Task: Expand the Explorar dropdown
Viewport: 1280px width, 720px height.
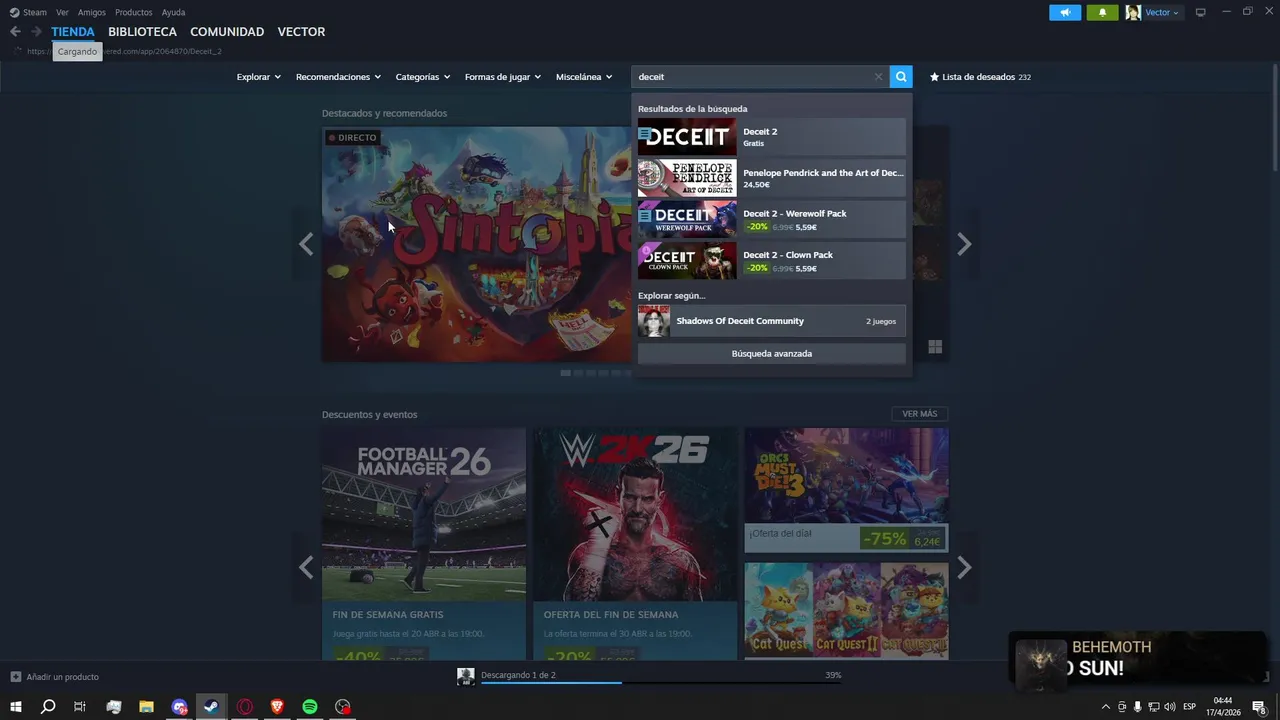Action: [x=259, y=77]
